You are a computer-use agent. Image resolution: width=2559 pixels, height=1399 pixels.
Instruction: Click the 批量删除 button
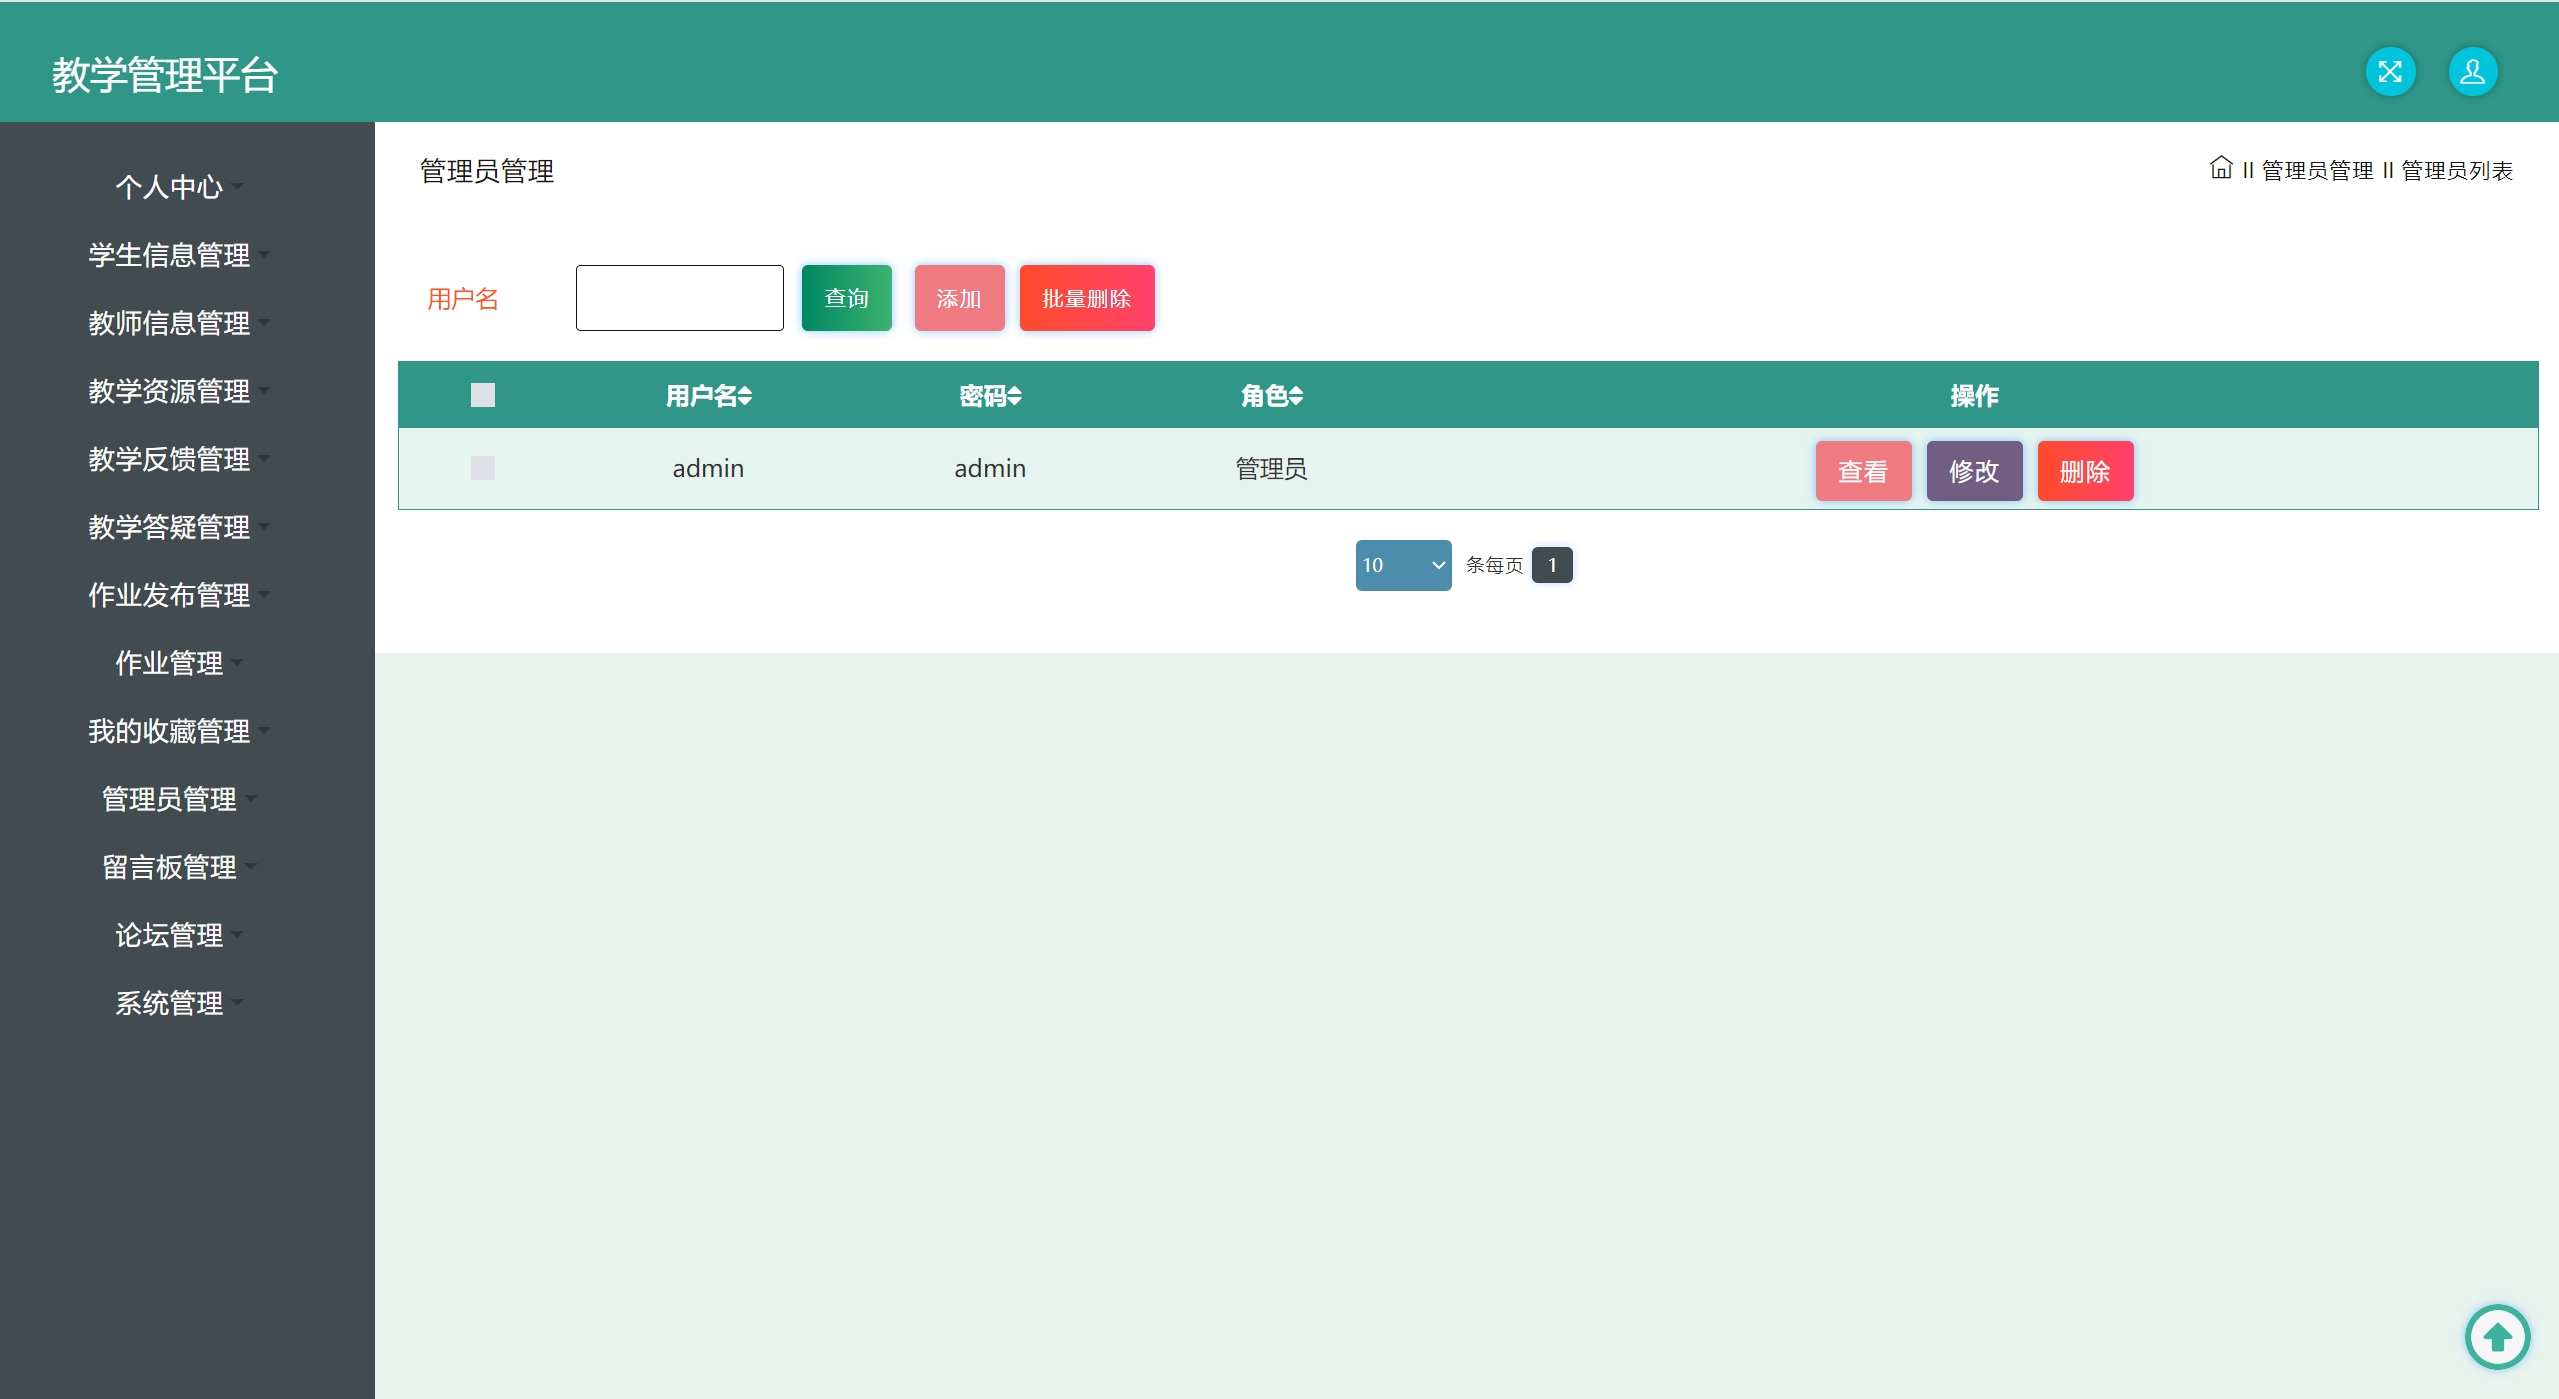1086,298
